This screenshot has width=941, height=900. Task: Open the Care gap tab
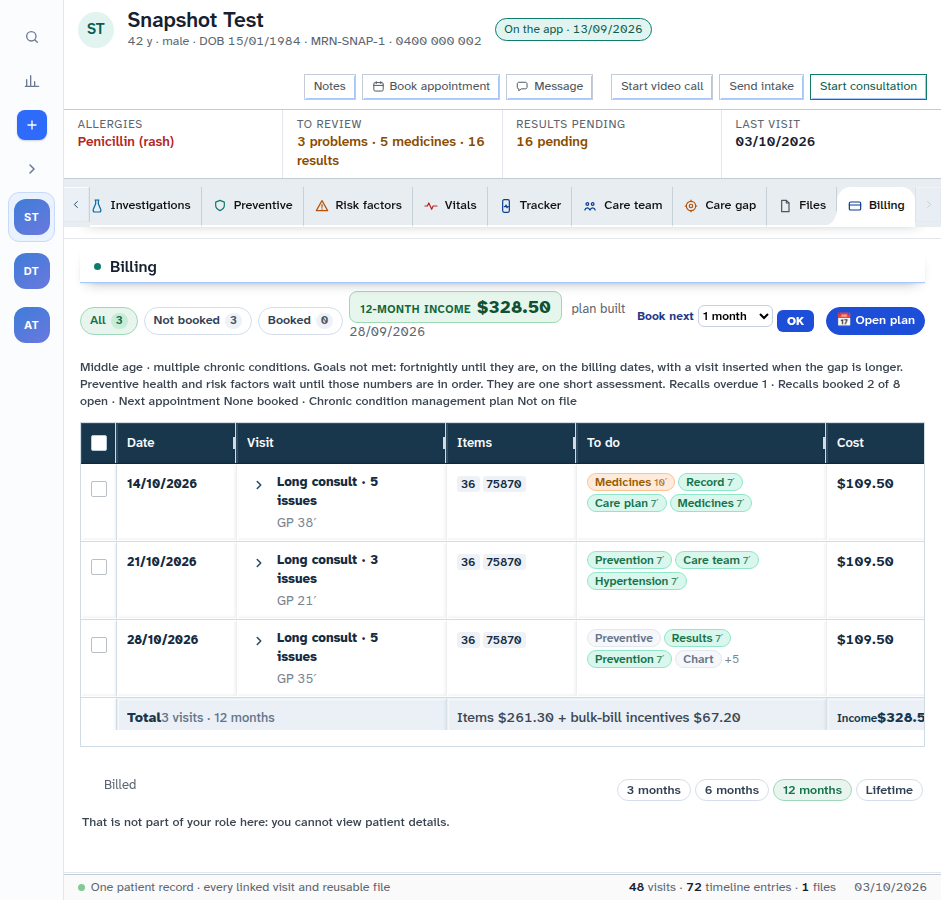click(x=720, y=205)
